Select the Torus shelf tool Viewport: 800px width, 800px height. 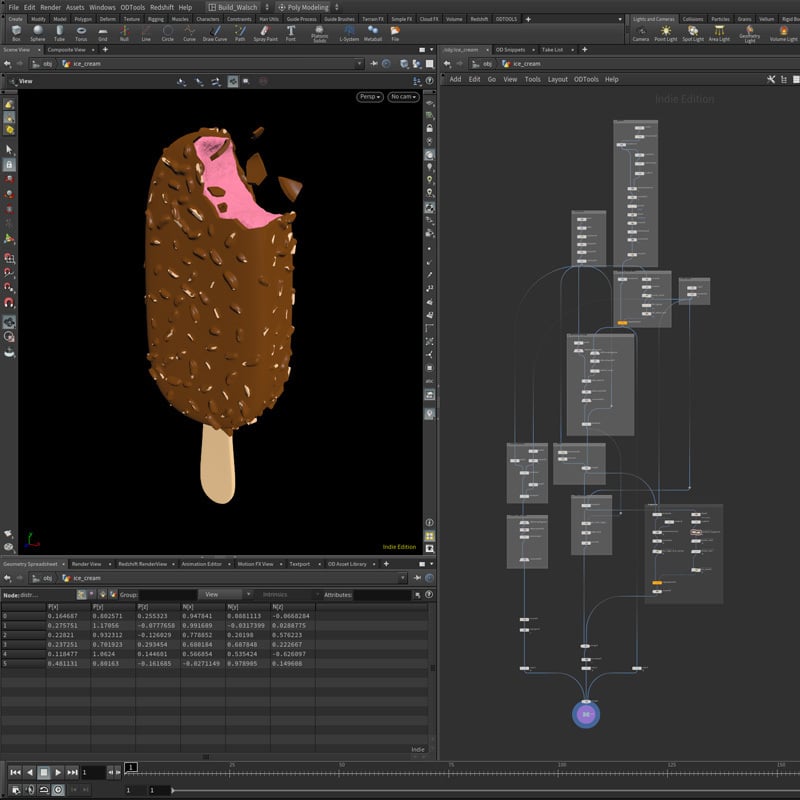[81, 33]
